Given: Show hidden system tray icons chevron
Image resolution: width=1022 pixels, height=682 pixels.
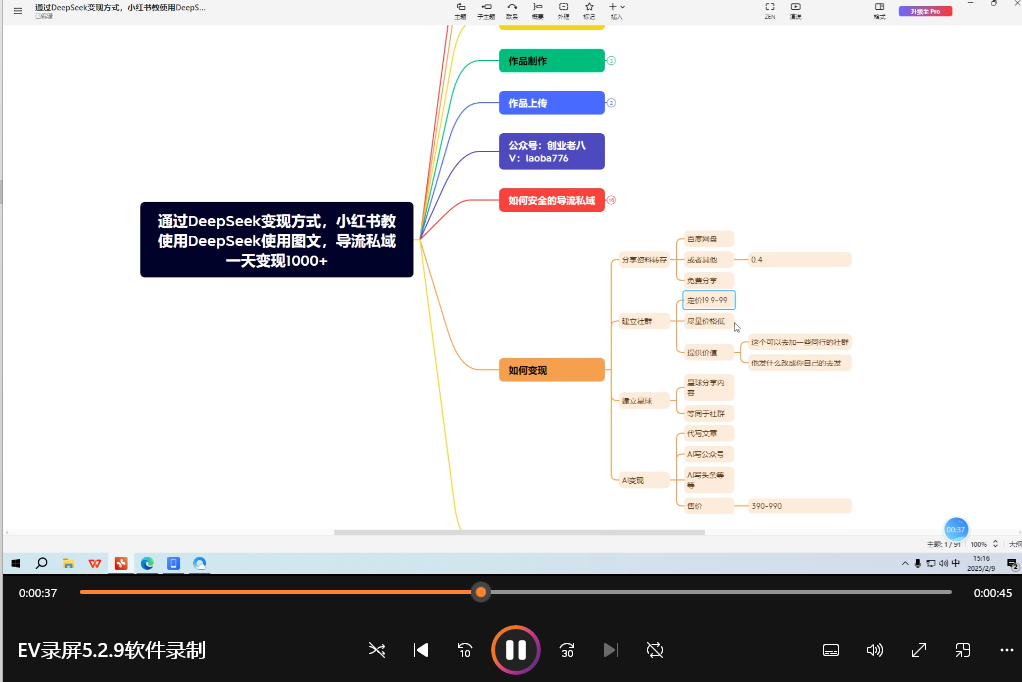Looking at the screenshot, I should click(905, 563).
